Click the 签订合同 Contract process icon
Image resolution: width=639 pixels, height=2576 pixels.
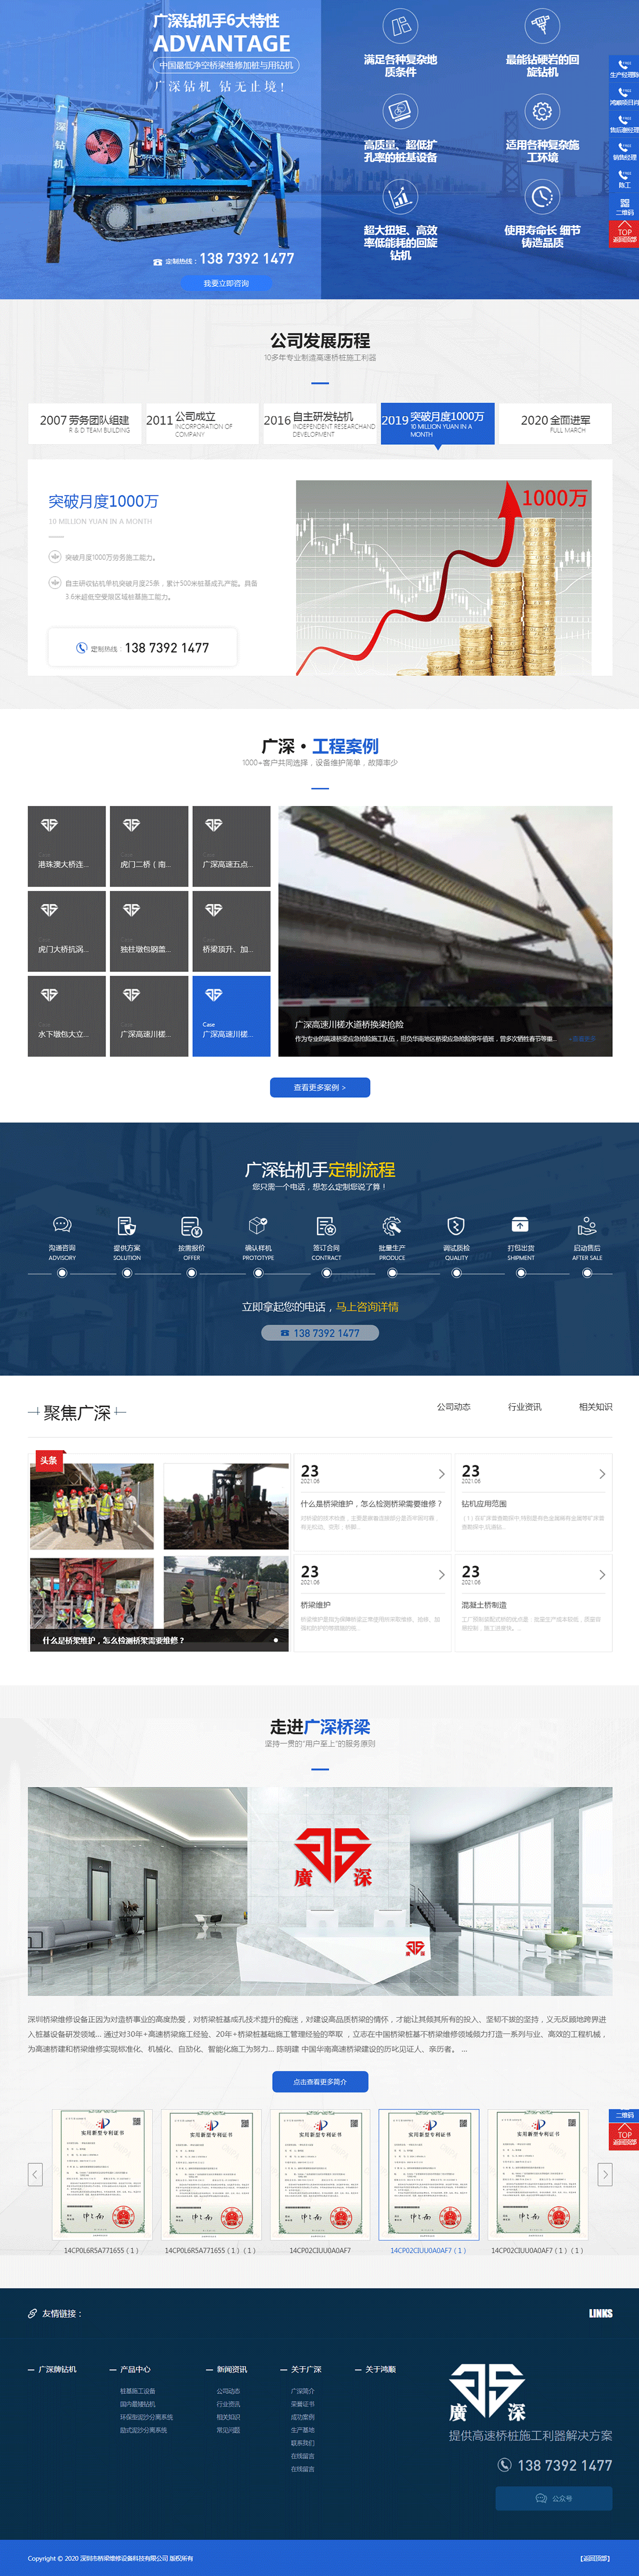click(x=326, y=1225)
